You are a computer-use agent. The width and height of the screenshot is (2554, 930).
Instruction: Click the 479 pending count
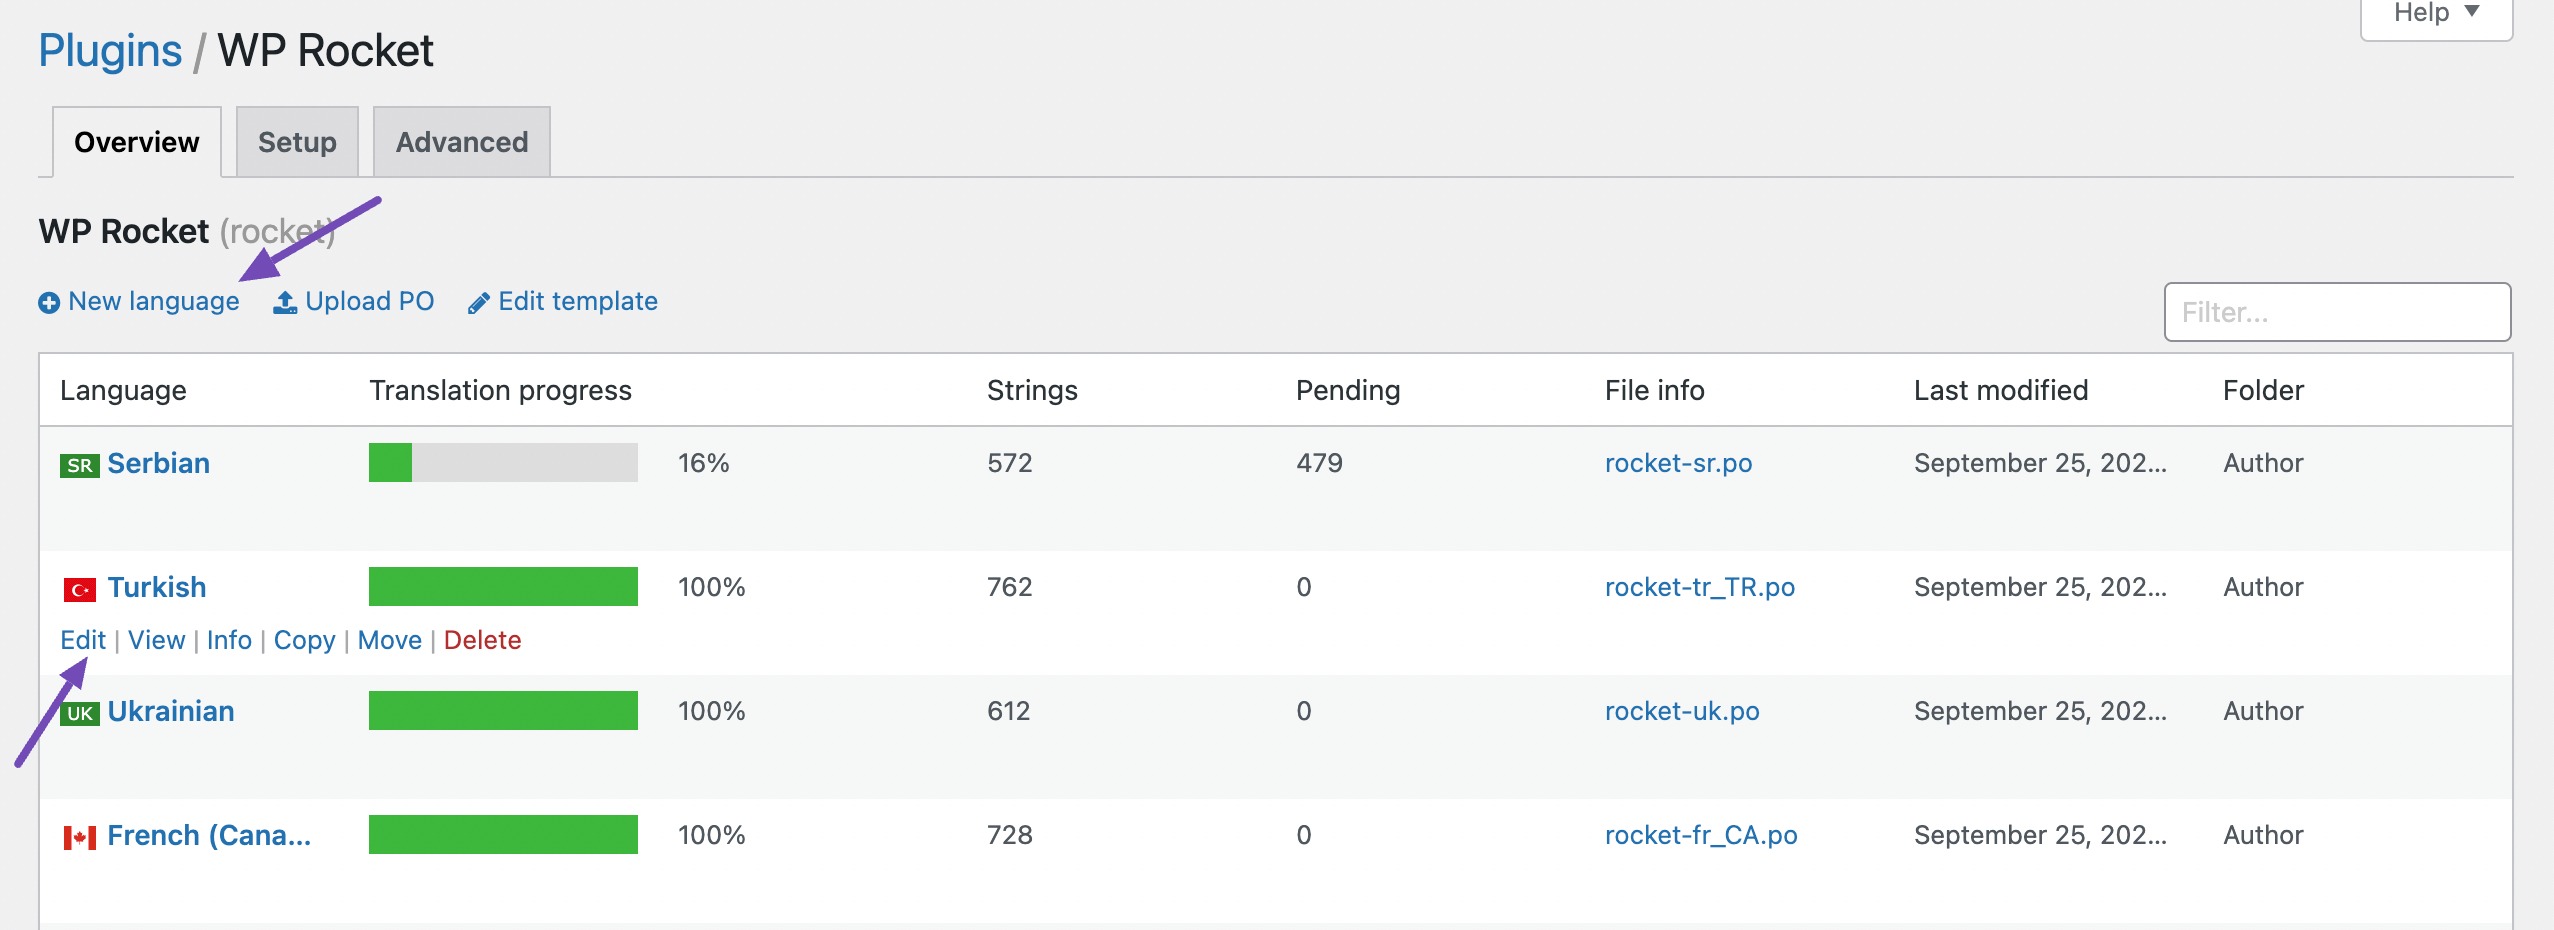(1320, 463)
